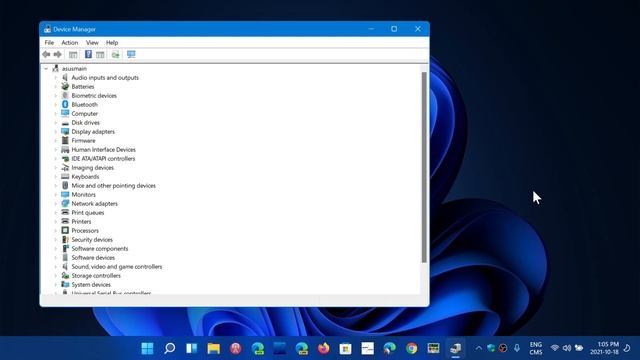Click the Disk drives icon
The image size is (640, 360).
65,122
